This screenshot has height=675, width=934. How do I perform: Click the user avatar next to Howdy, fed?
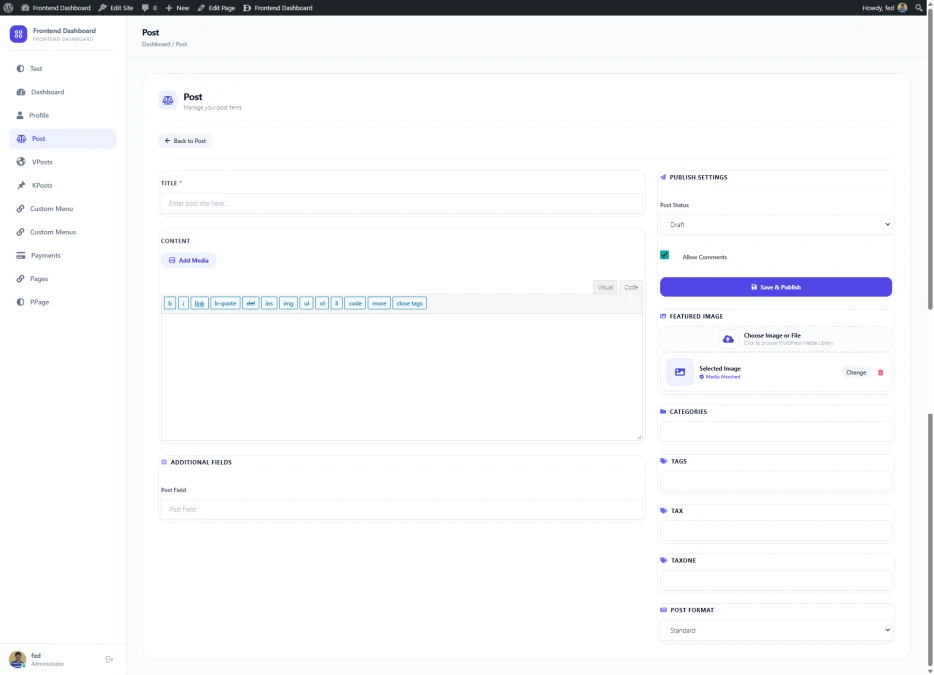(902, 8)
